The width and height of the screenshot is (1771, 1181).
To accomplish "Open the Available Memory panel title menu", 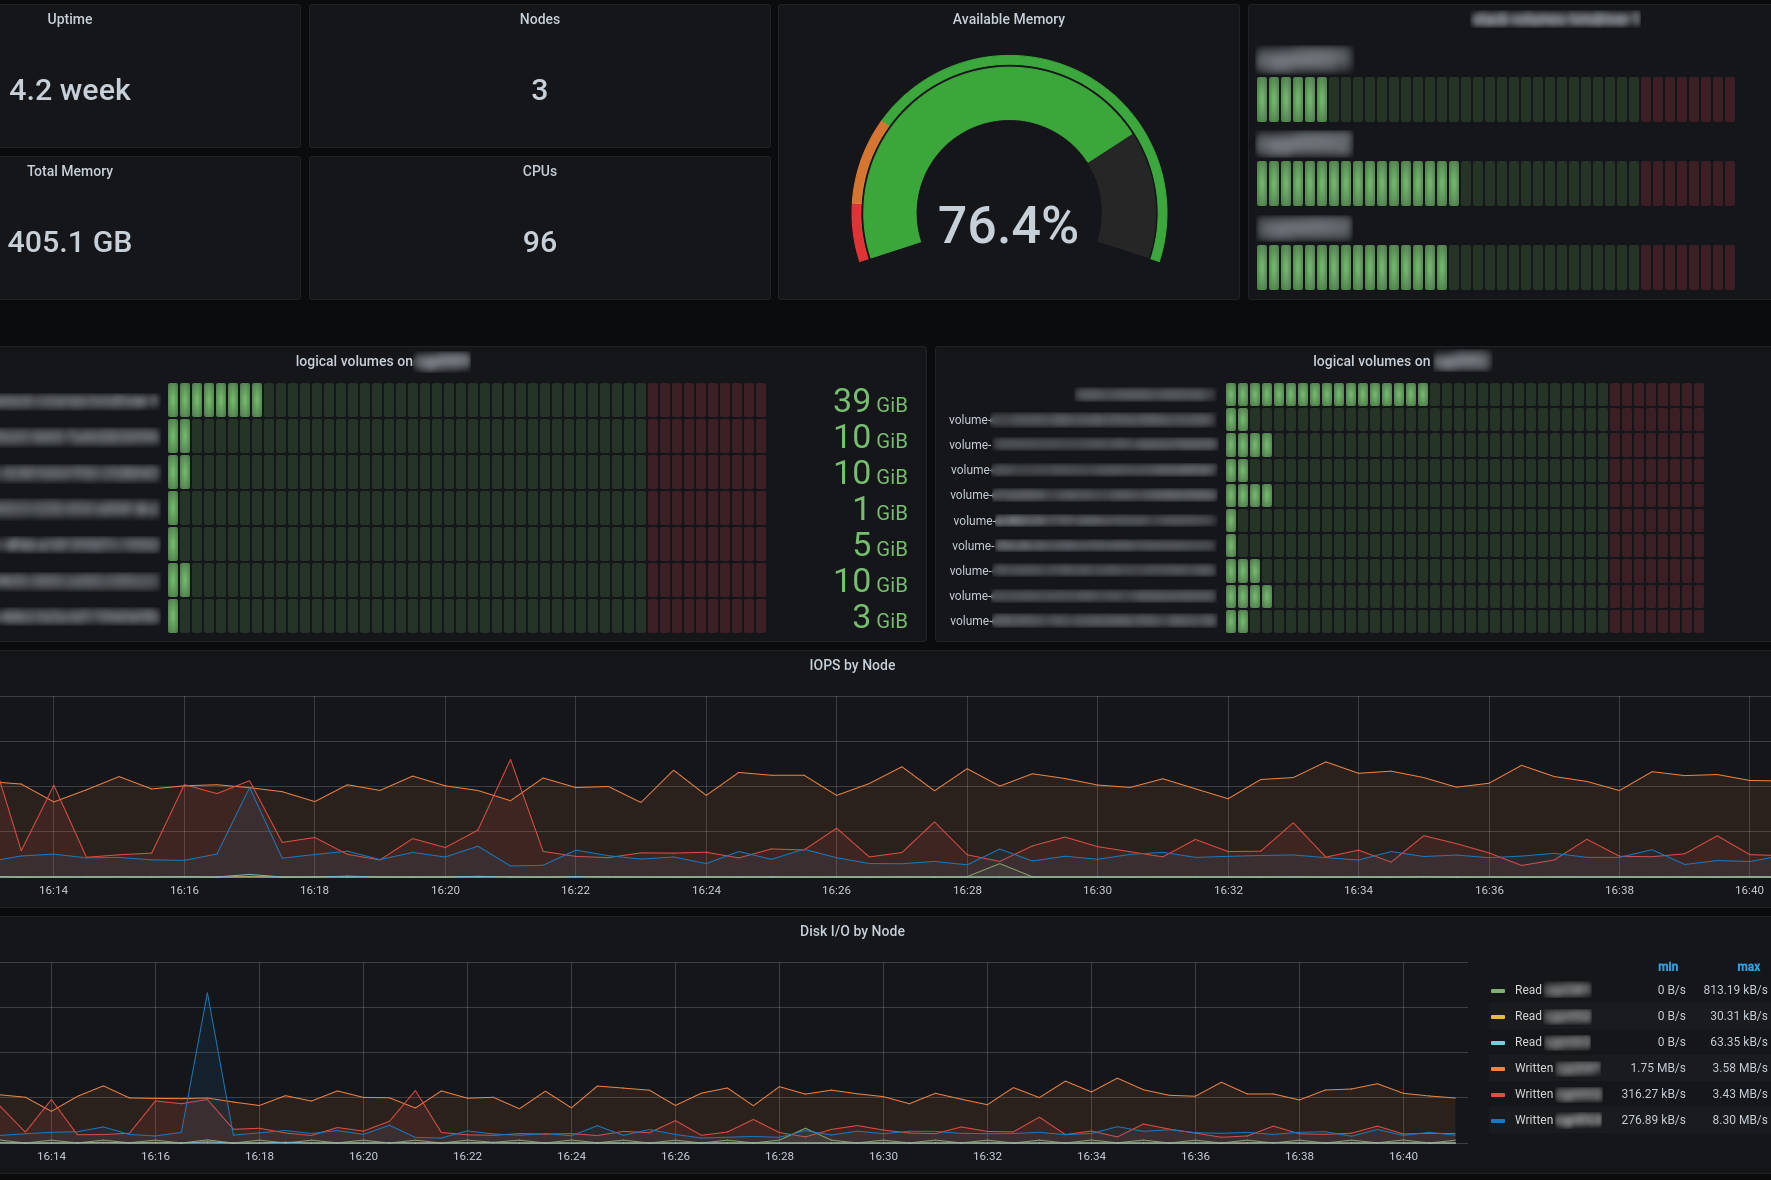I will (x=1008, y=19).
